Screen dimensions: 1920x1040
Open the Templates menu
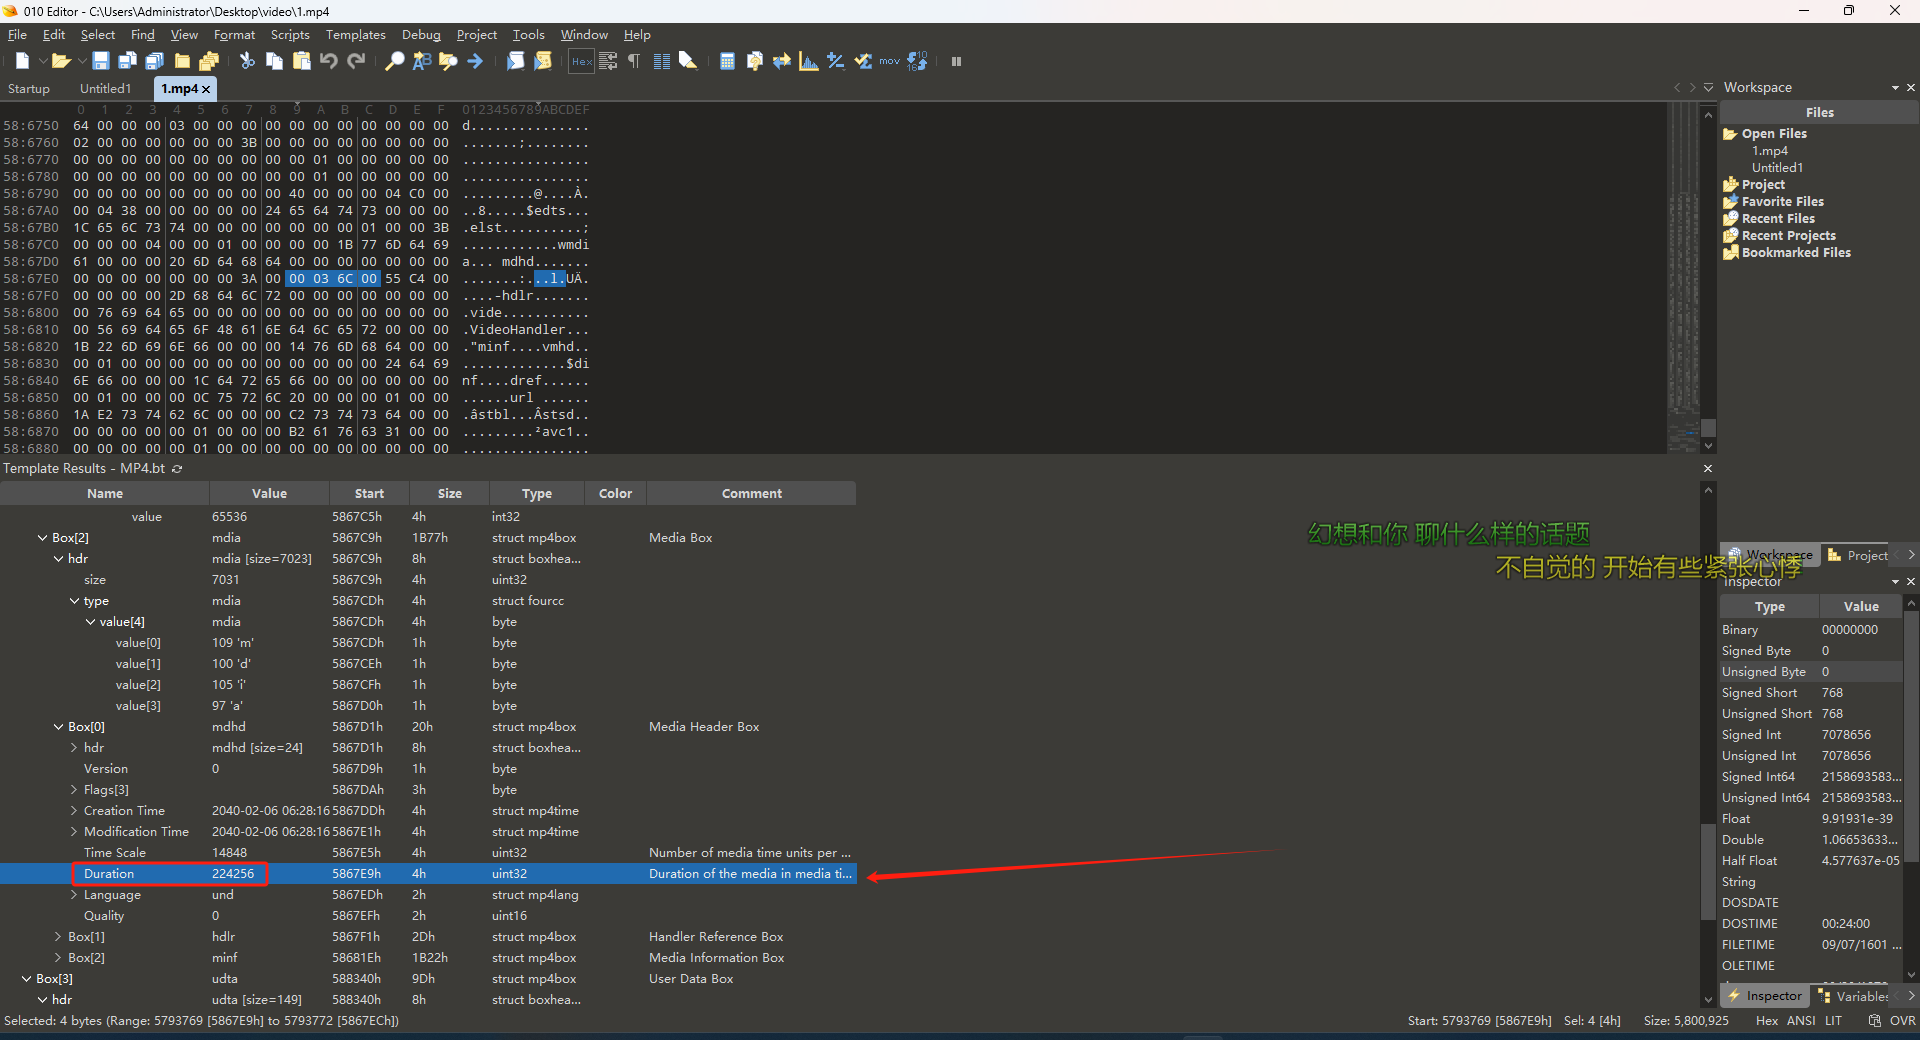355,35
